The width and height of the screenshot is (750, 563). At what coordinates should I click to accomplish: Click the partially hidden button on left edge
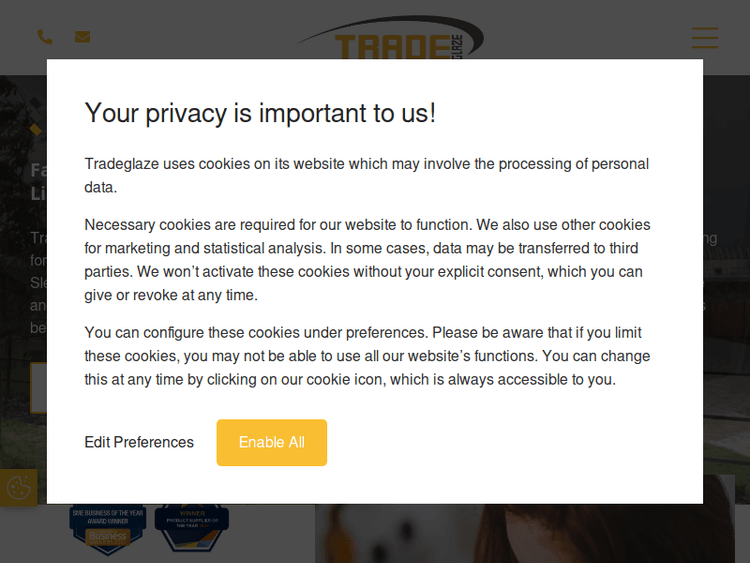(x=37, y=388)
